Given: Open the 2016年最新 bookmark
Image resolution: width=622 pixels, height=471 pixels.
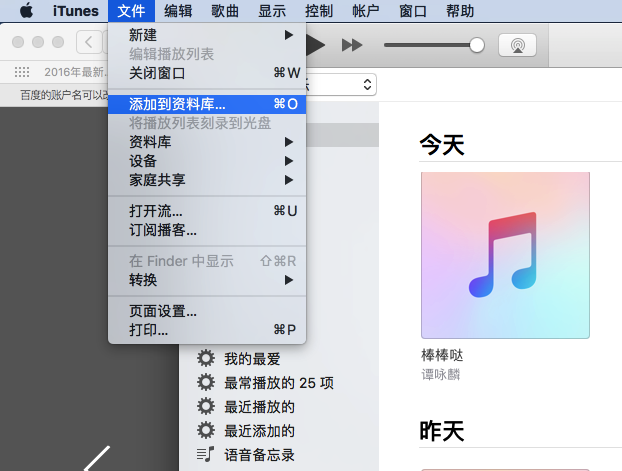Looking at the screenshot, I should [x=76, y=72].
